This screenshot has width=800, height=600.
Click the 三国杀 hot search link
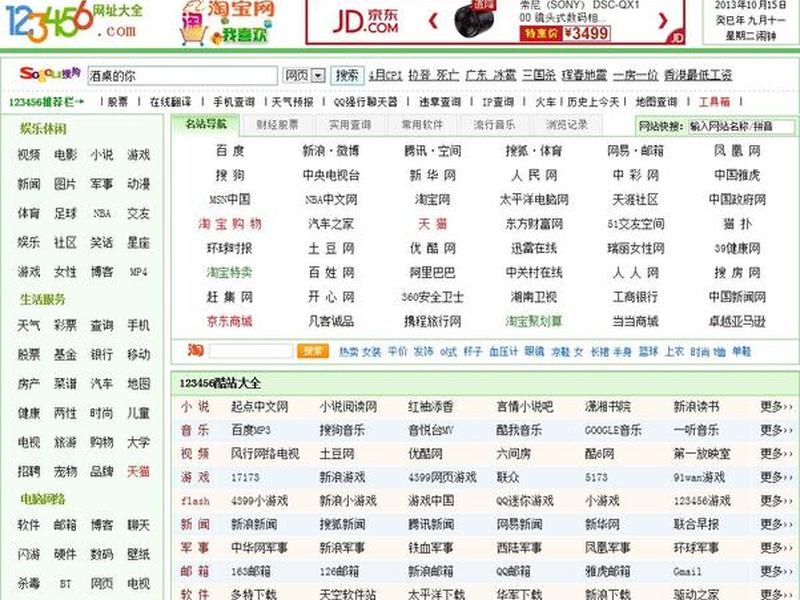click(x=539, y=76)
